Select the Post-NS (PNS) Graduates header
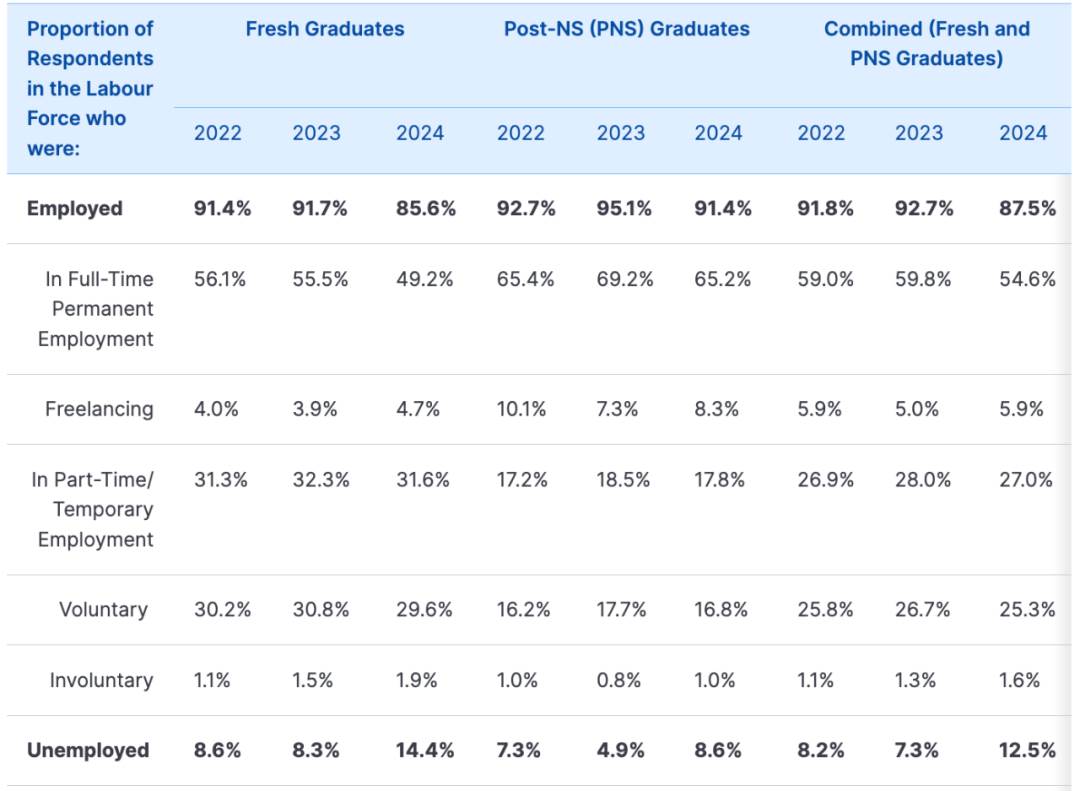Image resolution: width=1080 pixels, height=791 pixels. 626,29
